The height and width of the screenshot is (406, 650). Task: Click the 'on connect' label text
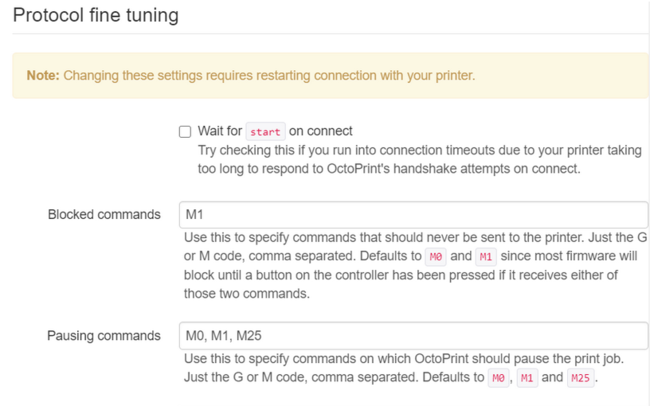pos(320,131)
